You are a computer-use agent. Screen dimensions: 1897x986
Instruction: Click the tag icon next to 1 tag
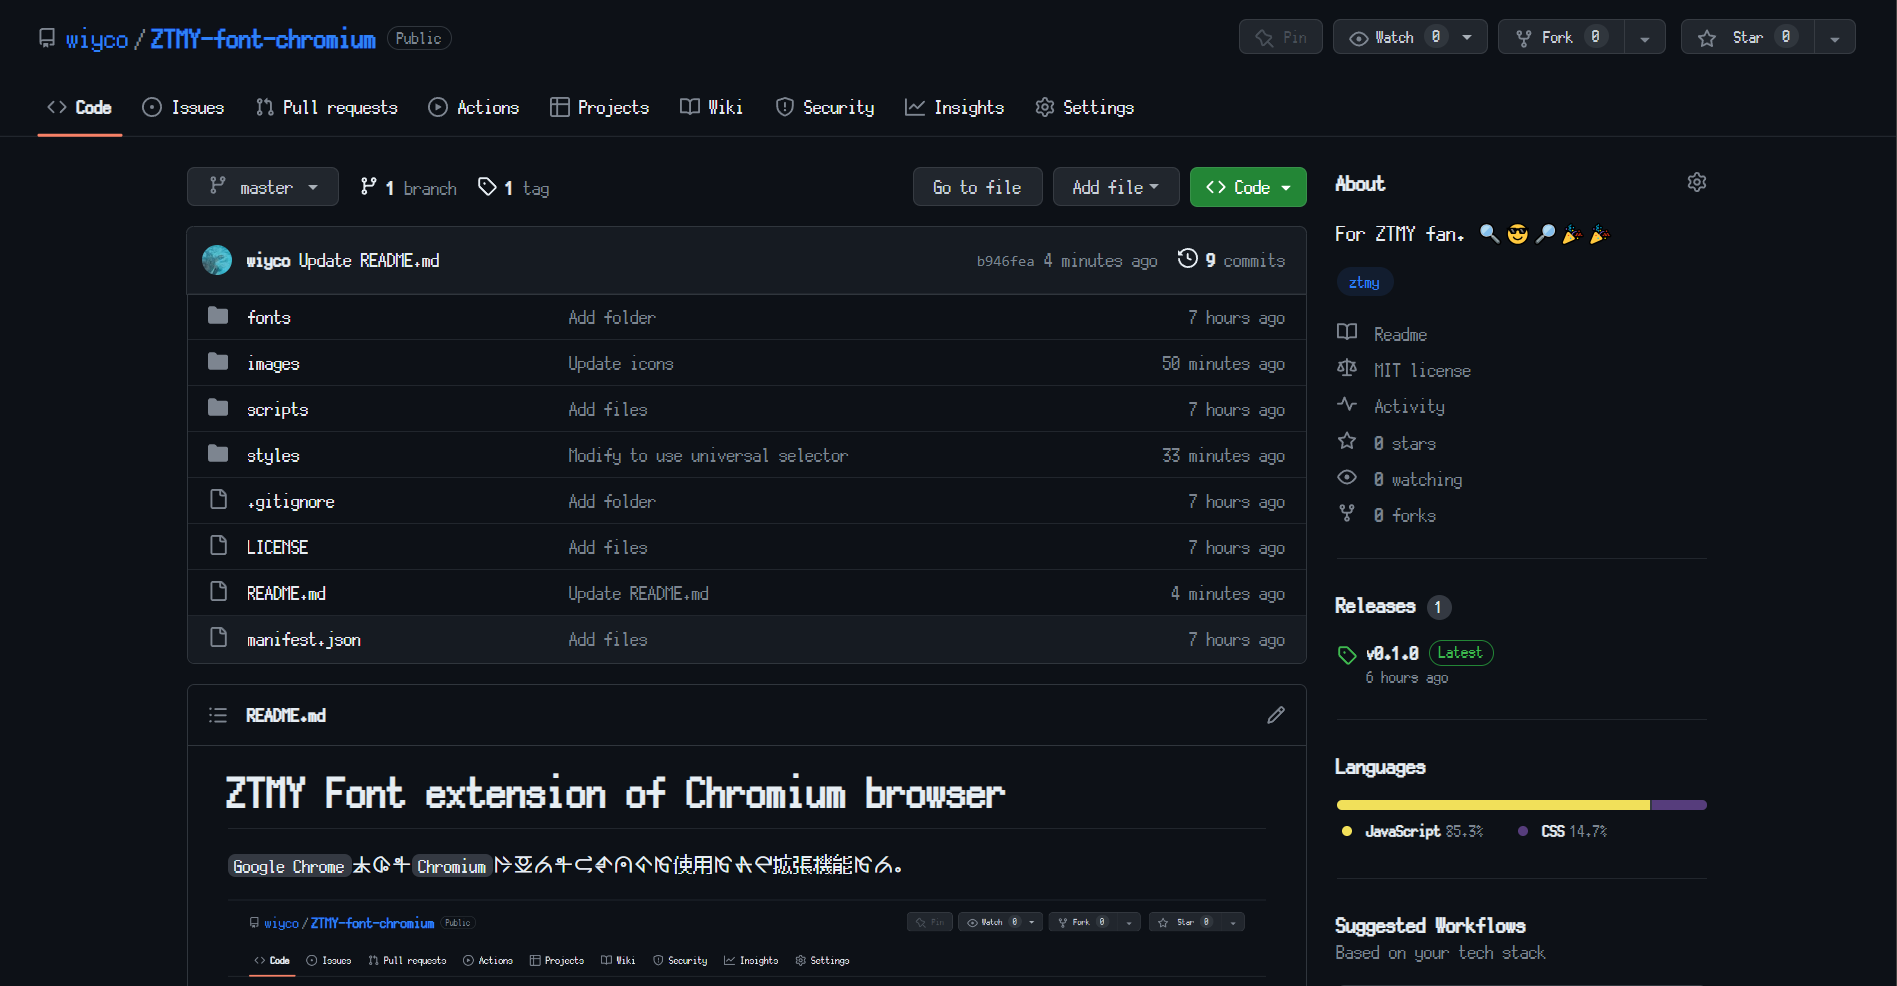[487, 186]
